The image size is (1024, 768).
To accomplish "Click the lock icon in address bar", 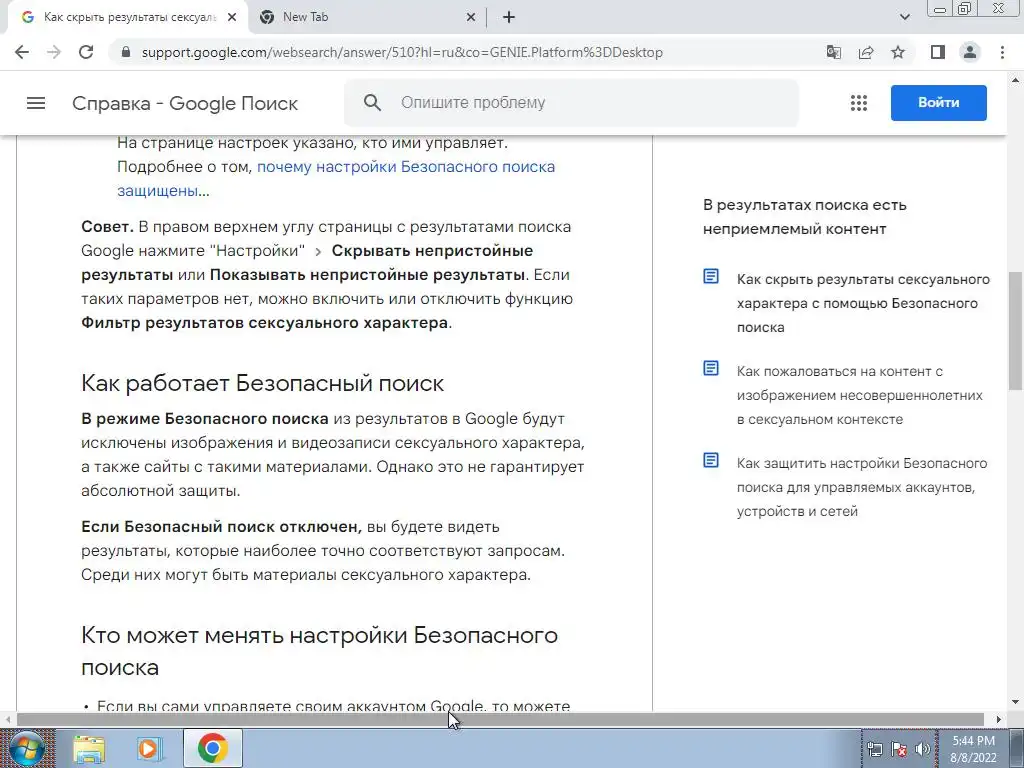I will point(127,52).
